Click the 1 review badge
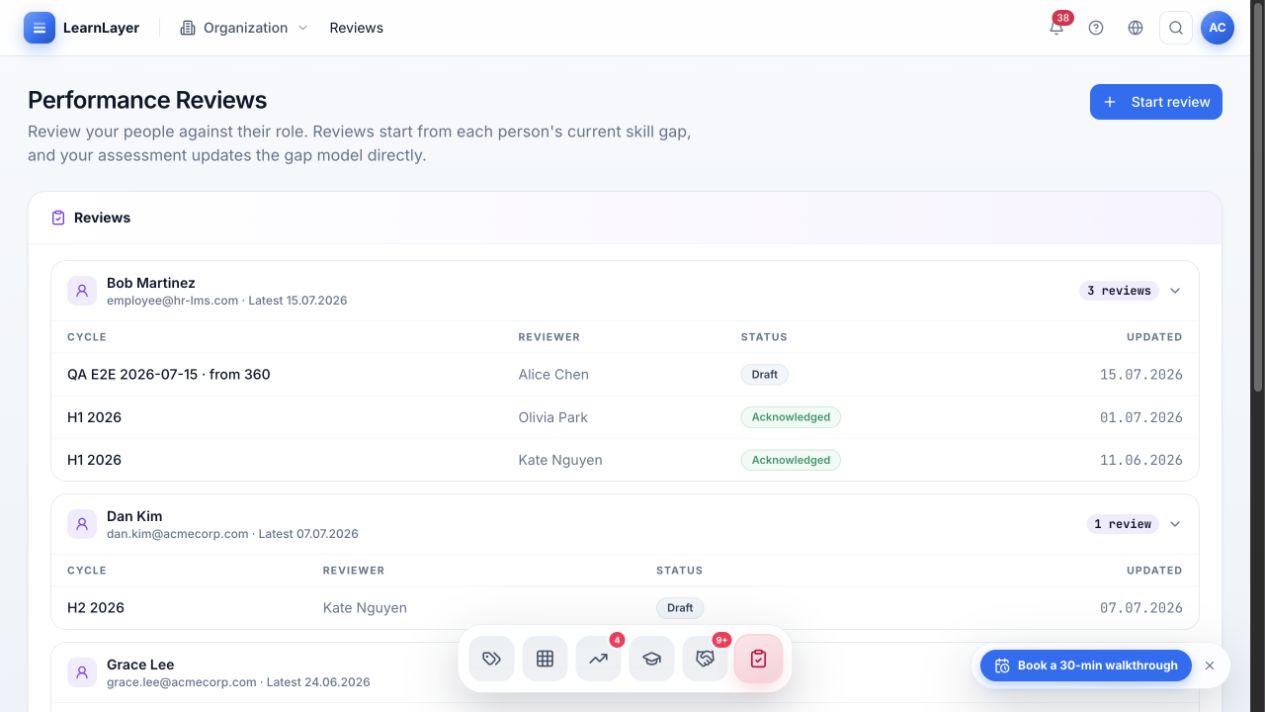 [x=1123, y=524]
